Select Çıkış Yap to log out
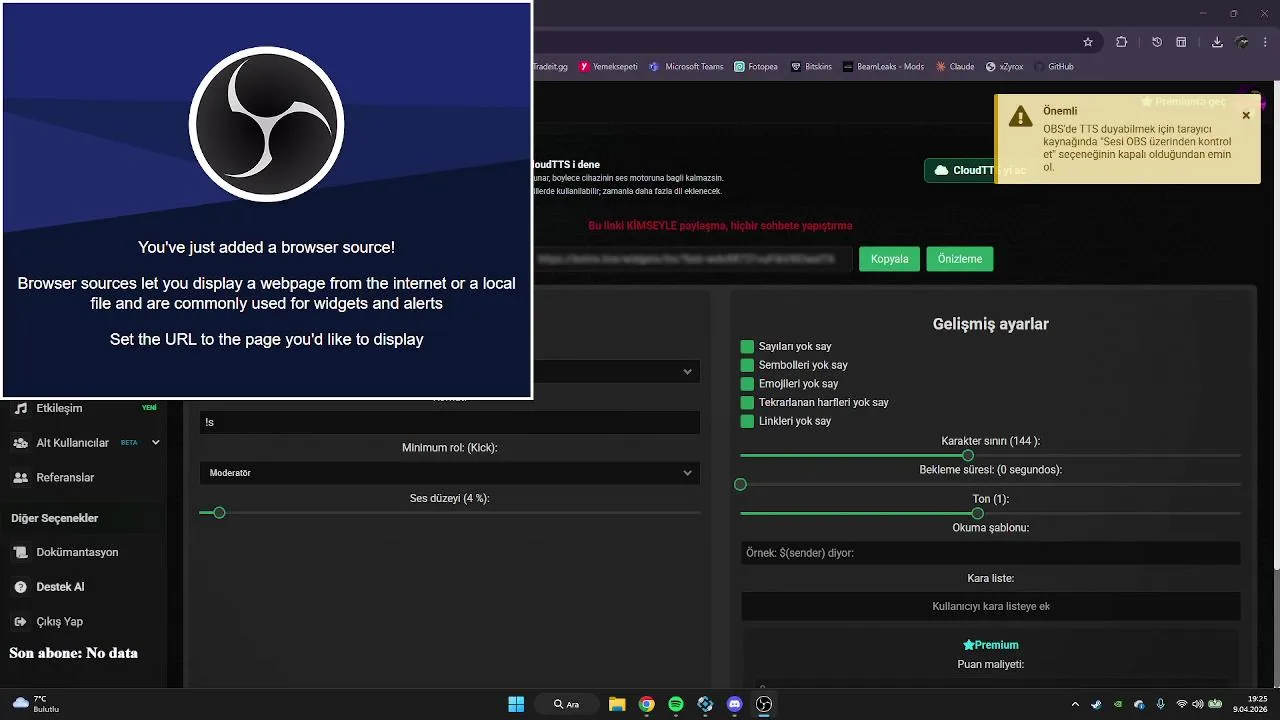This screenshot has width=1280, height=720. [x=59, y=622]
